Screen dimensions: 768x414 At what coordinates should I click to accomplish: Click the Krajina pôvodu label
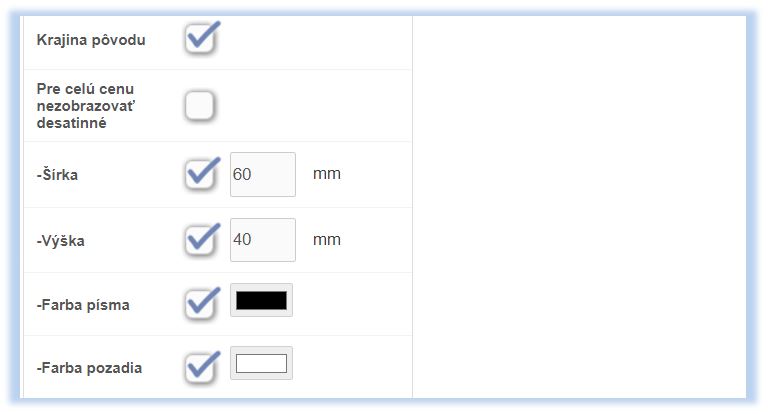click(91, 41)
